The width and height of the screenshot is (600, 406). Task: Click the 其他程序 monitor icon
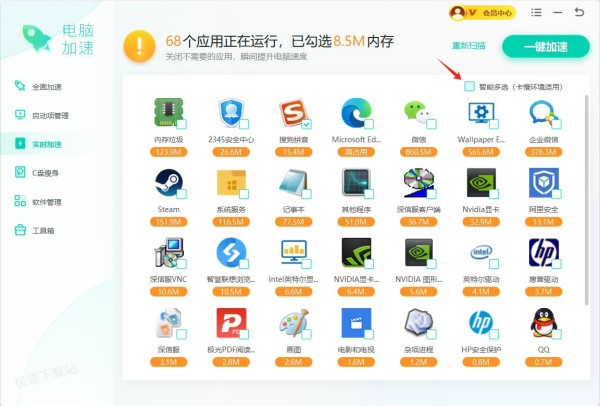(356, 182)
